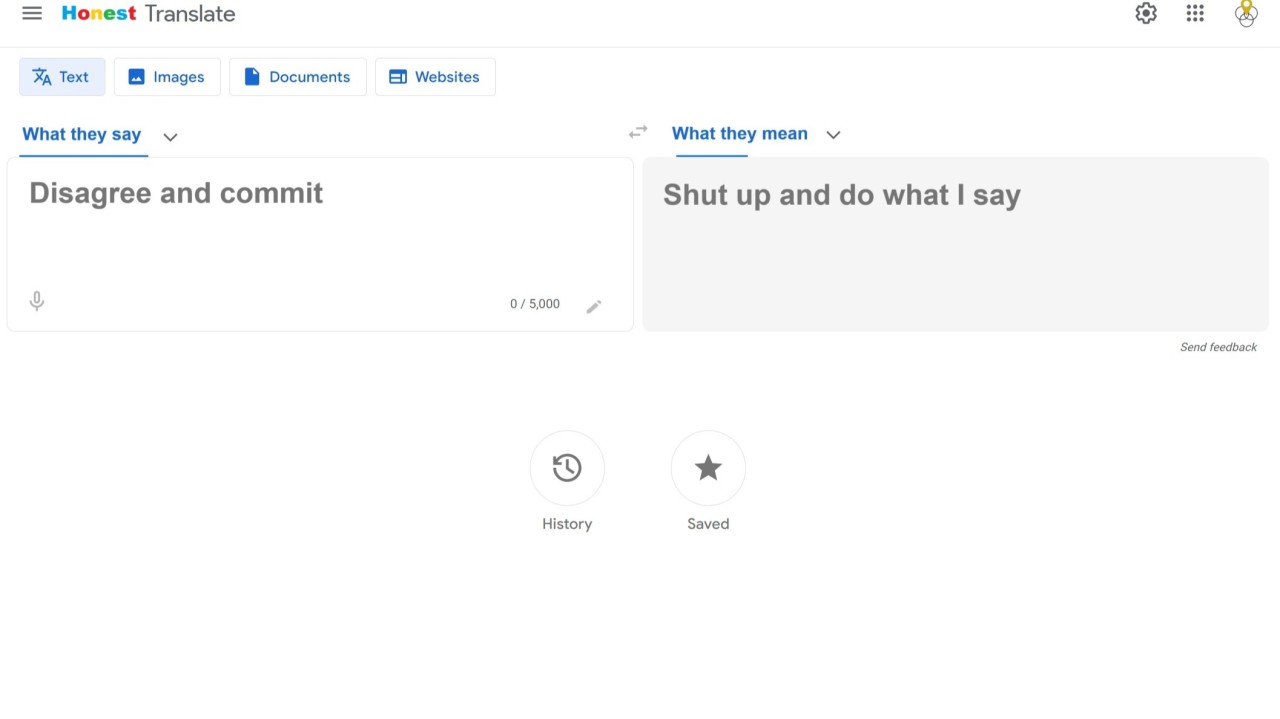
Task: Switch to the Documents tab
Action: tap(298, 77)
